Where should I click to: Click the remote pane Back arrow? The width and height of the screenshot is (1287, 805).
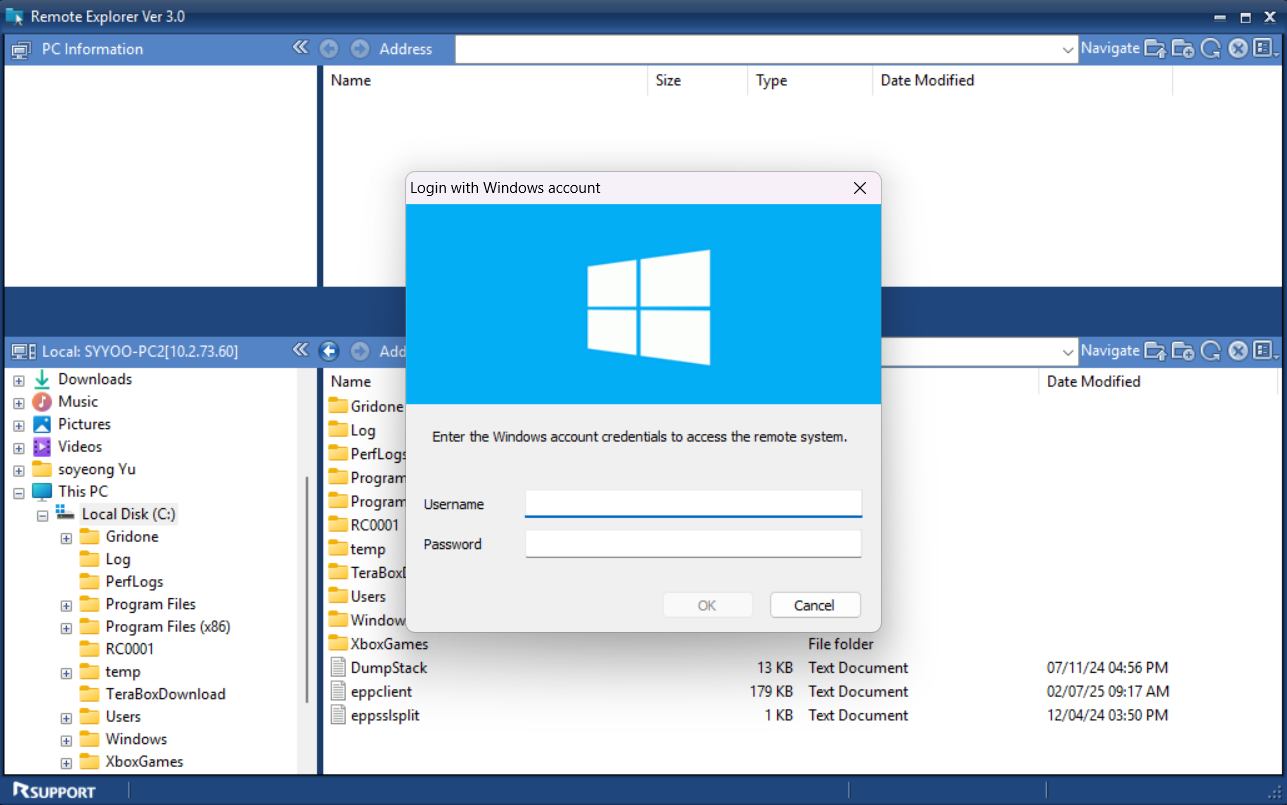[x=329, y=48]
